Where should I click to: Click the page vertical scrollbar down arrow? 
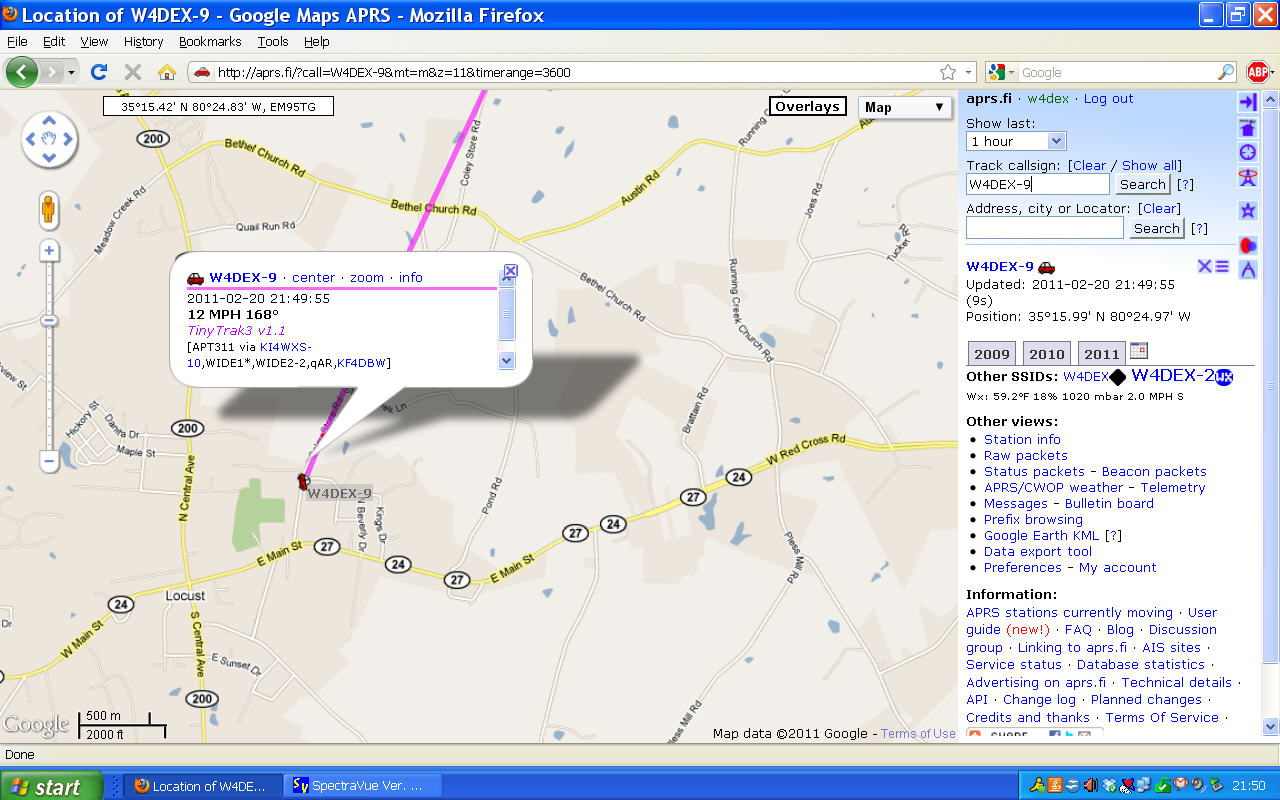point(1271,728)
